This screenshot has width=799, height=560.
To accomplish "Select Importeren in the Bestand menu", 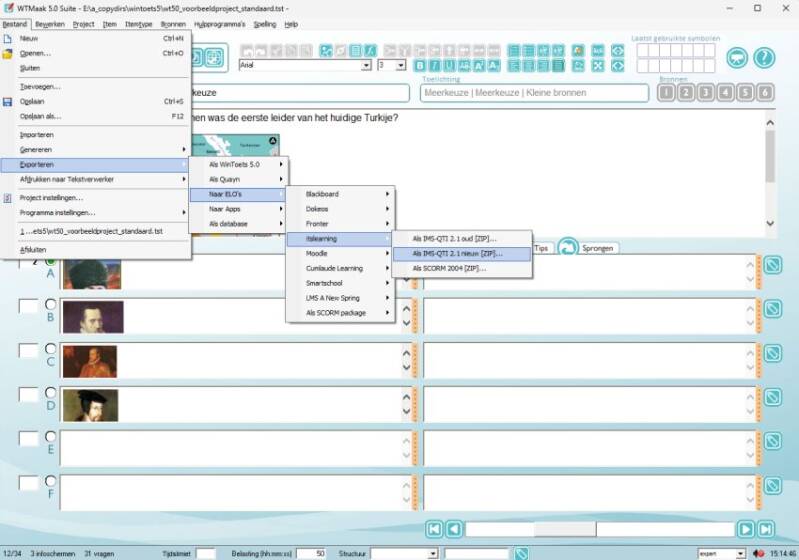I will 96,135.
